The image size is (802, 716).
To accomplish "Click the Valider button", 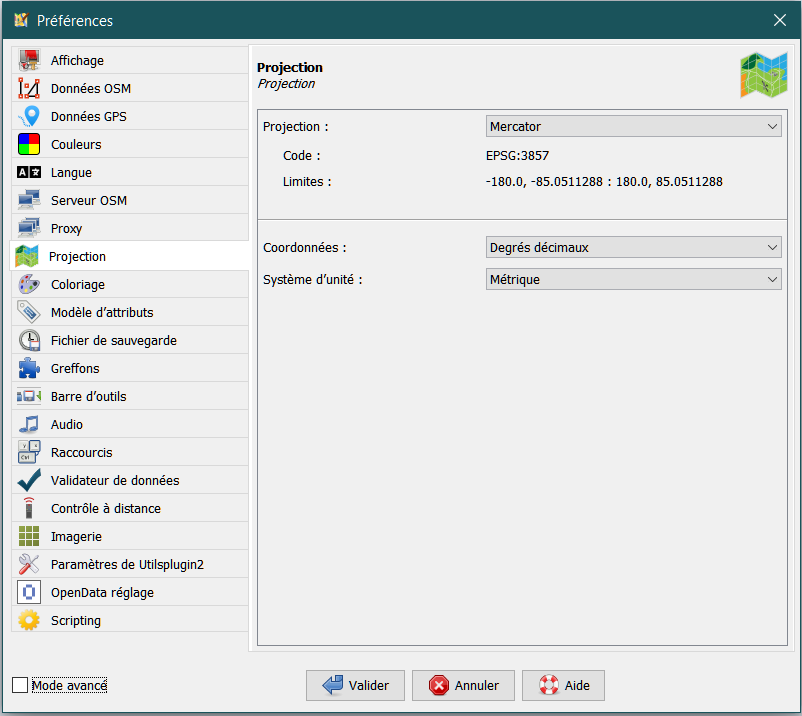I will click(355, 685).
